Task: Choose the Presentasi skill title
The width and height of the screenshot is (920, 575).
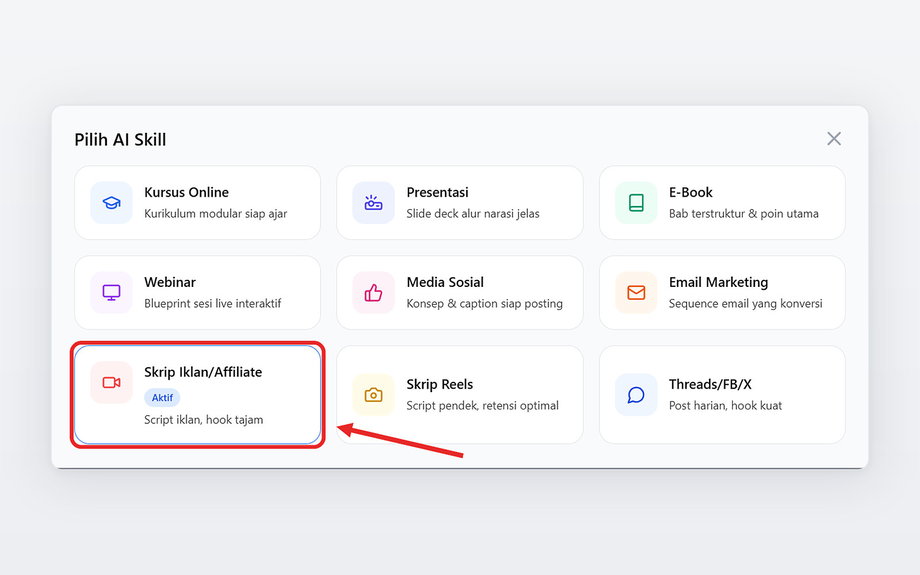Action: 437,192
